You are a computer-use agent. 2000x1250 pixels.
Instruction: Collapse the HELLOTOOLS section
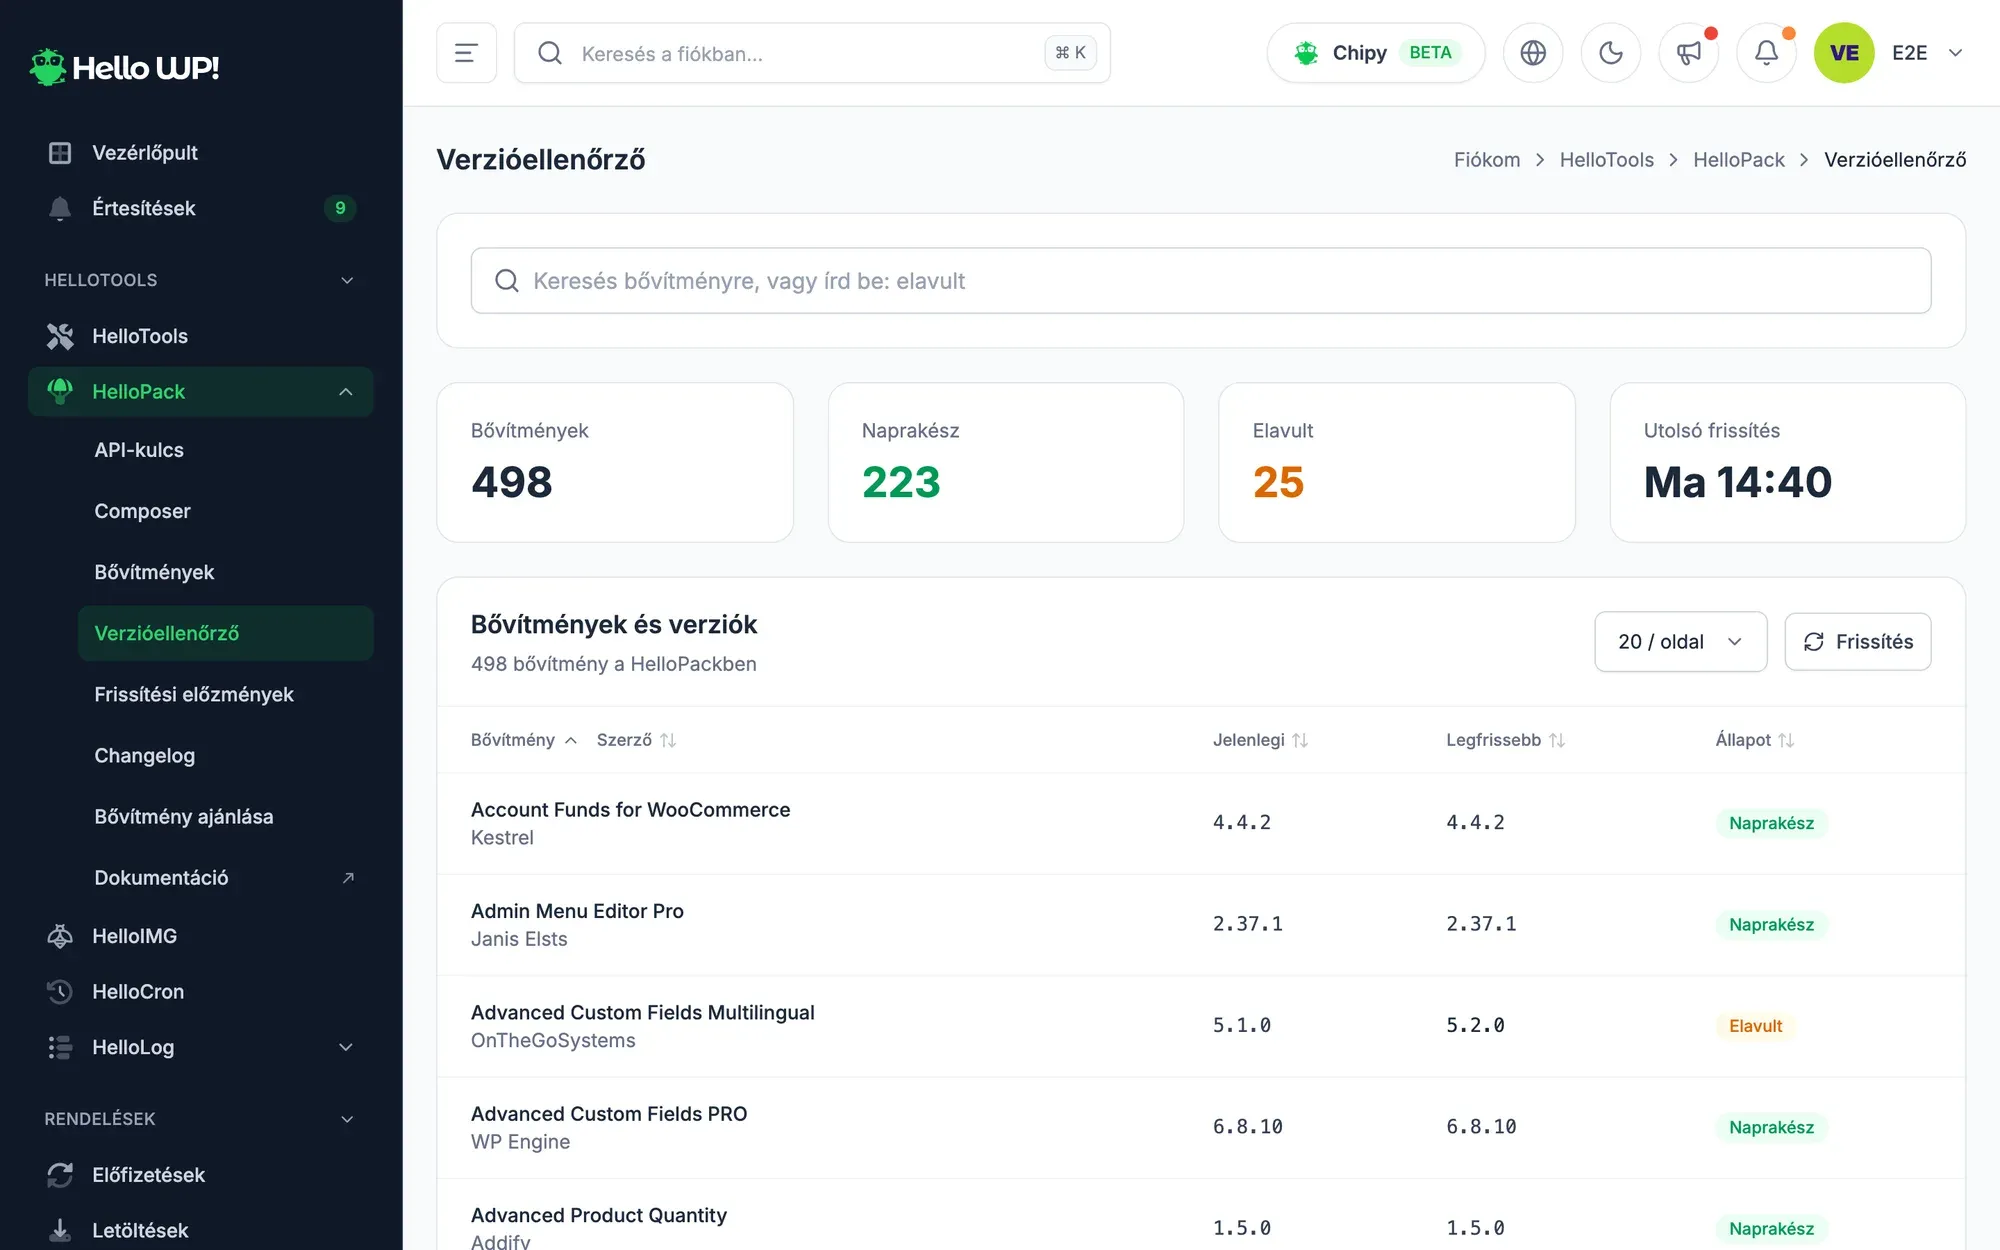(x=200, y=280)
